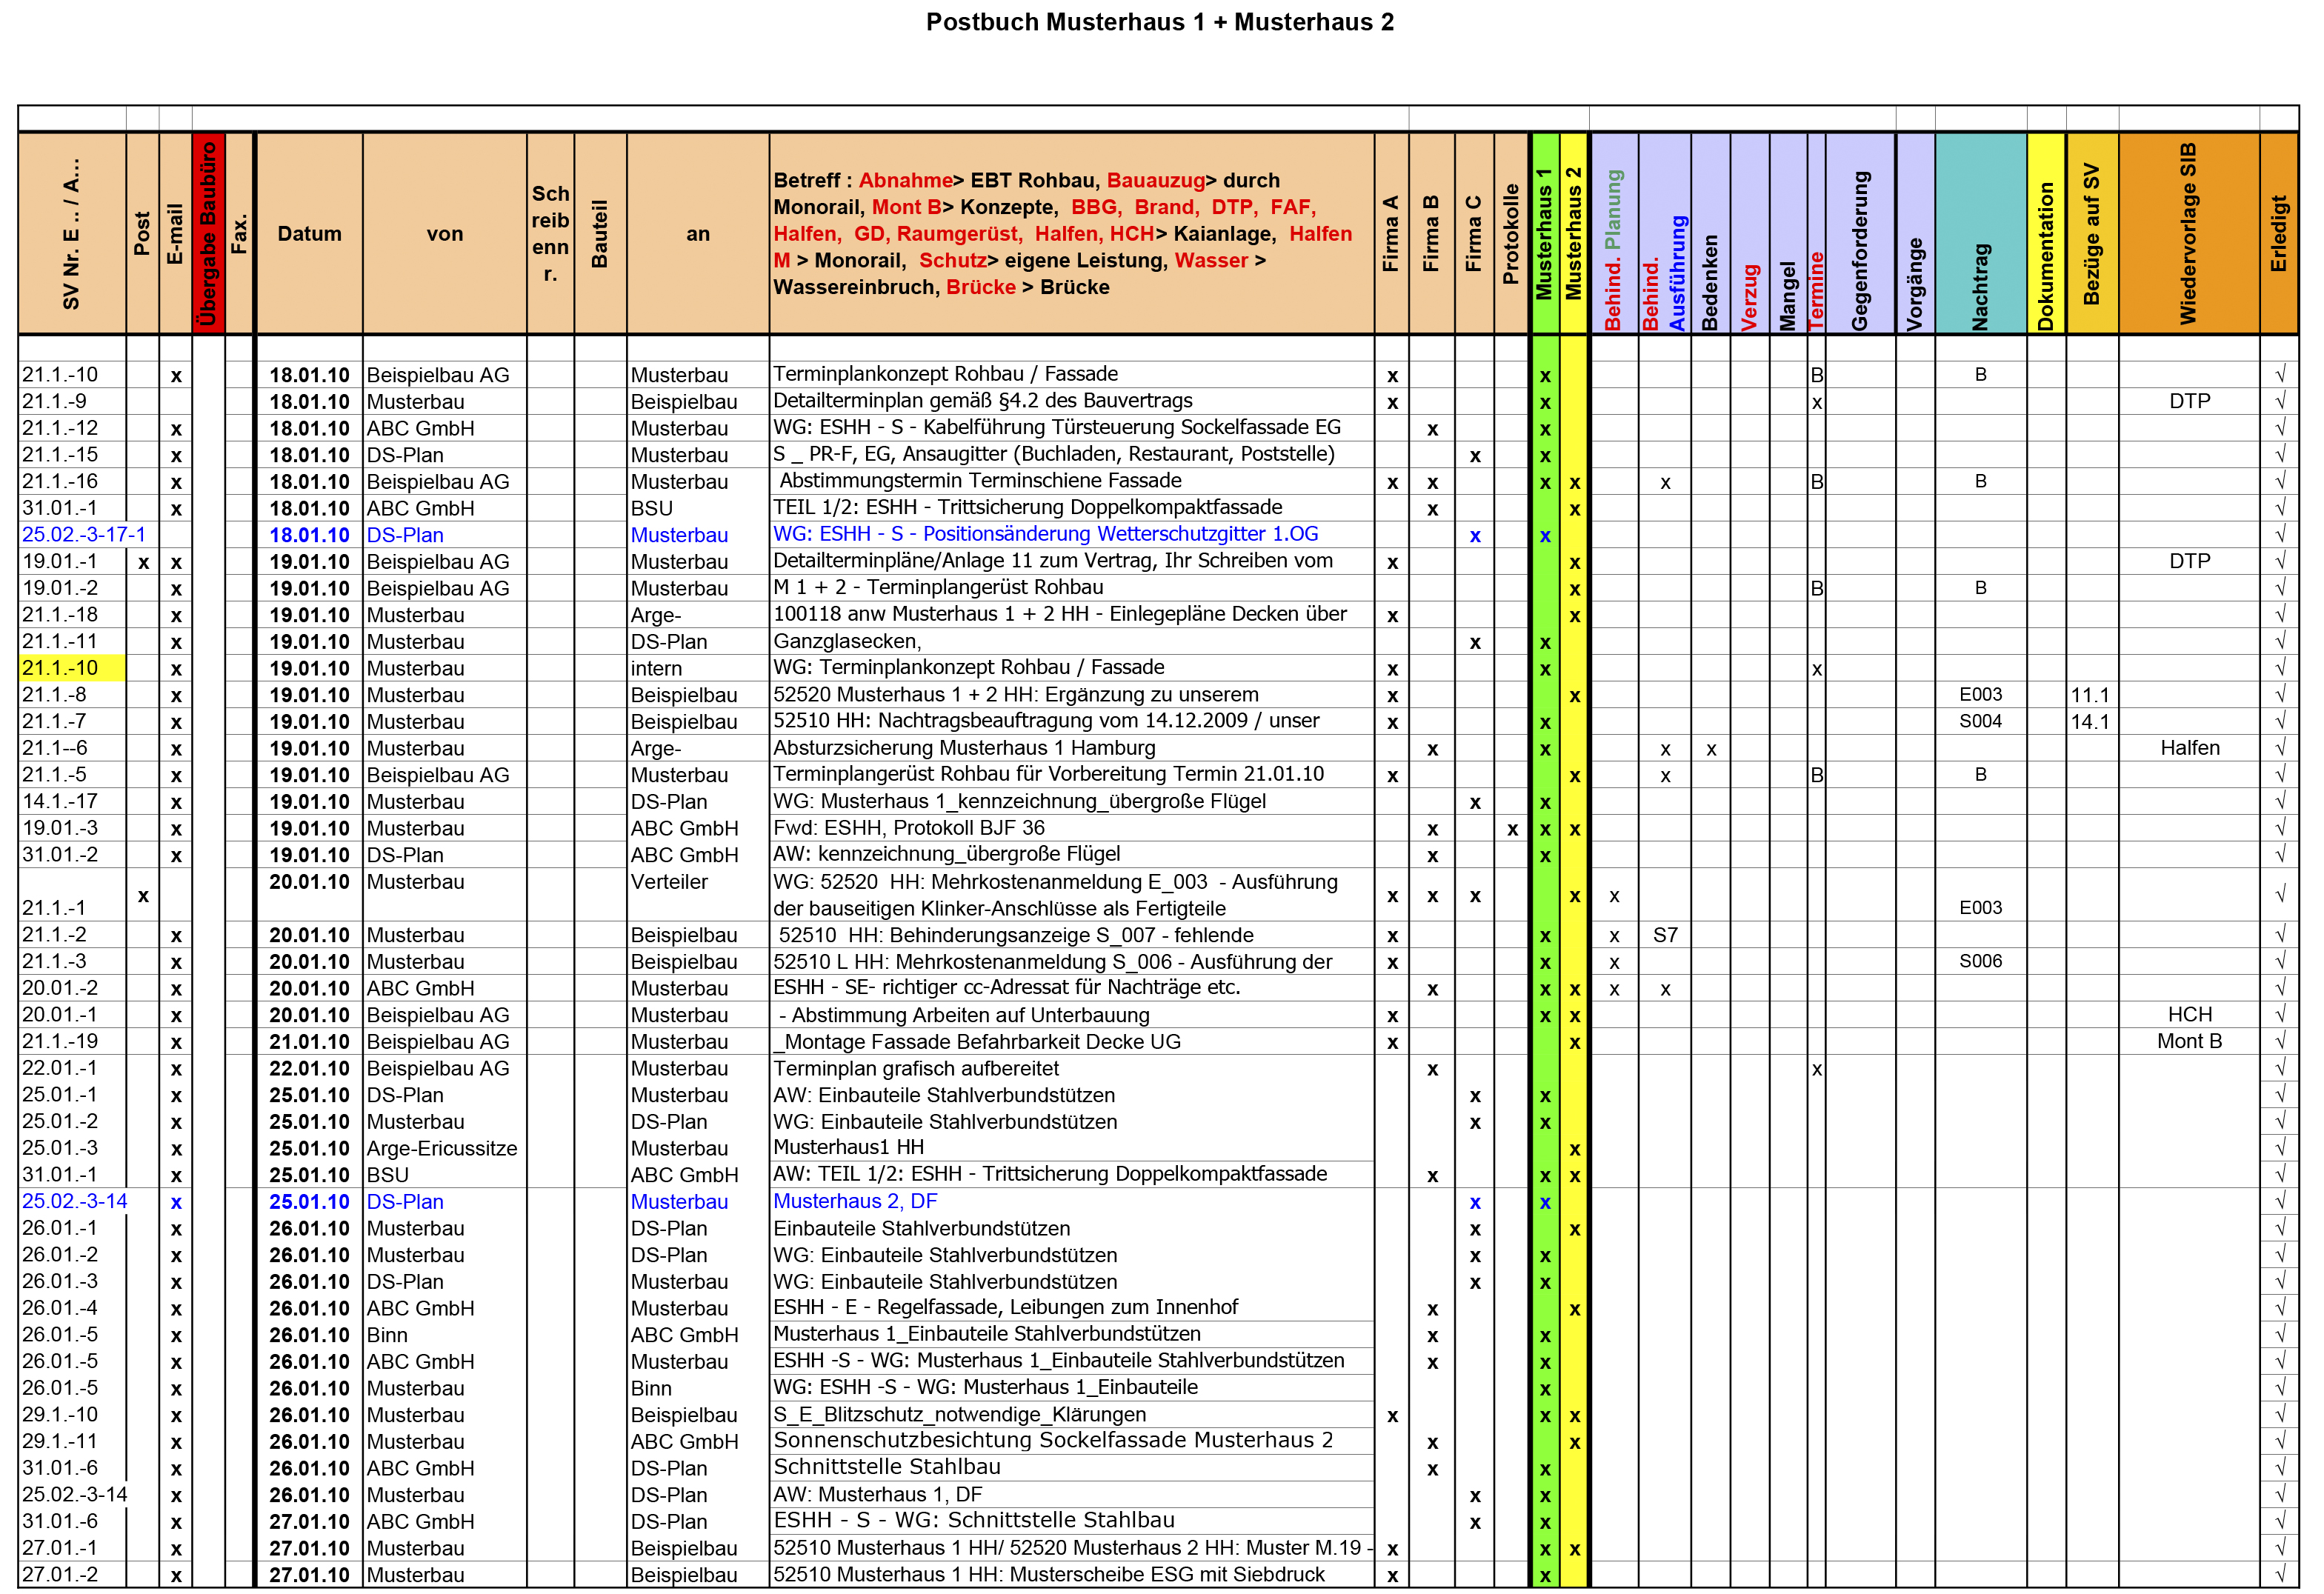
Task: Click the blue subject 'Musterhaus 2, DF'
Action: 855,1201
